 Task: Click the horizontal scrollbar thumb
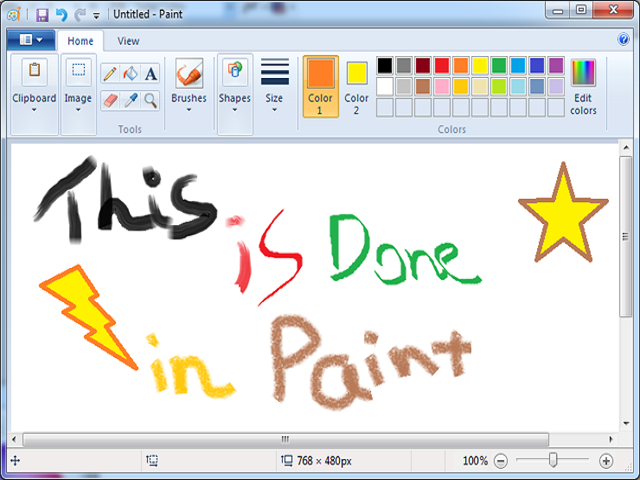point(285,440)
